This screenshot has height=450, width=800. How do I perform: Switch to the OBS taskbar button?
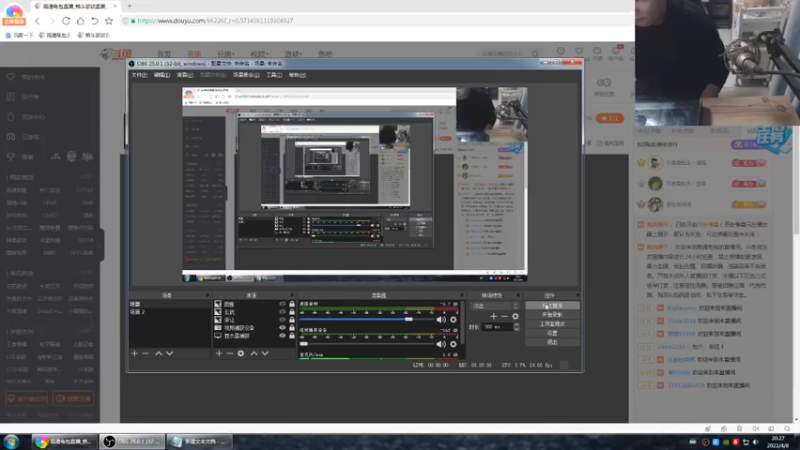132,441
